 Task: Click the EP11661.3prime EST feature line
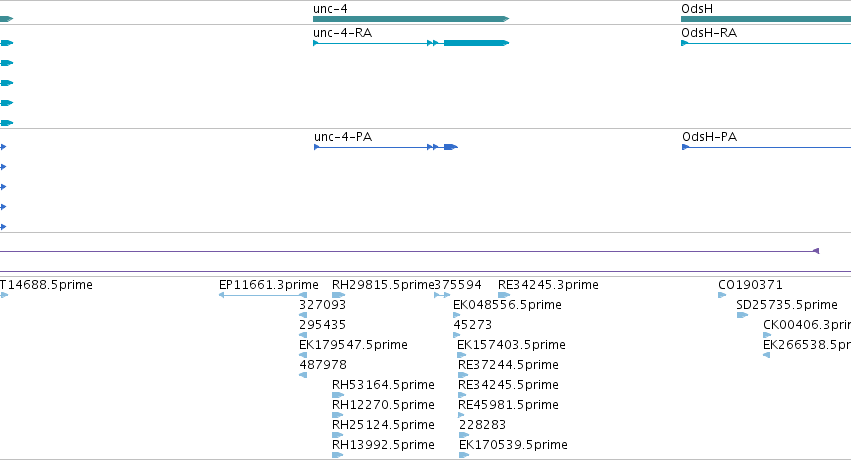(263, 295)
